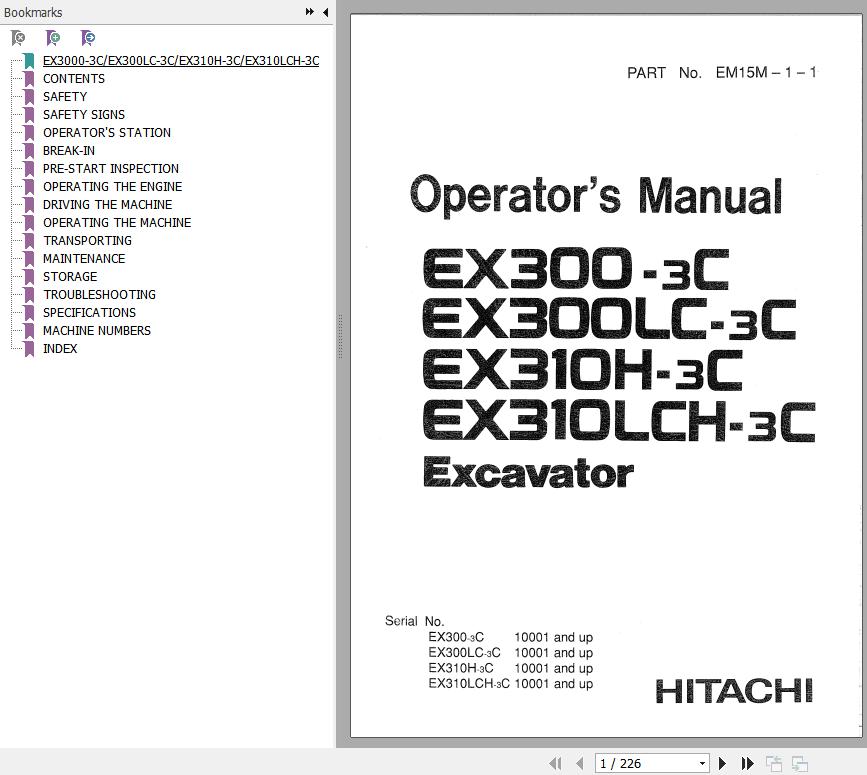The image size is (867, 775).
Task: Expand the bookmarks panel with the double-arrow icon
Action: coord(310,12)
